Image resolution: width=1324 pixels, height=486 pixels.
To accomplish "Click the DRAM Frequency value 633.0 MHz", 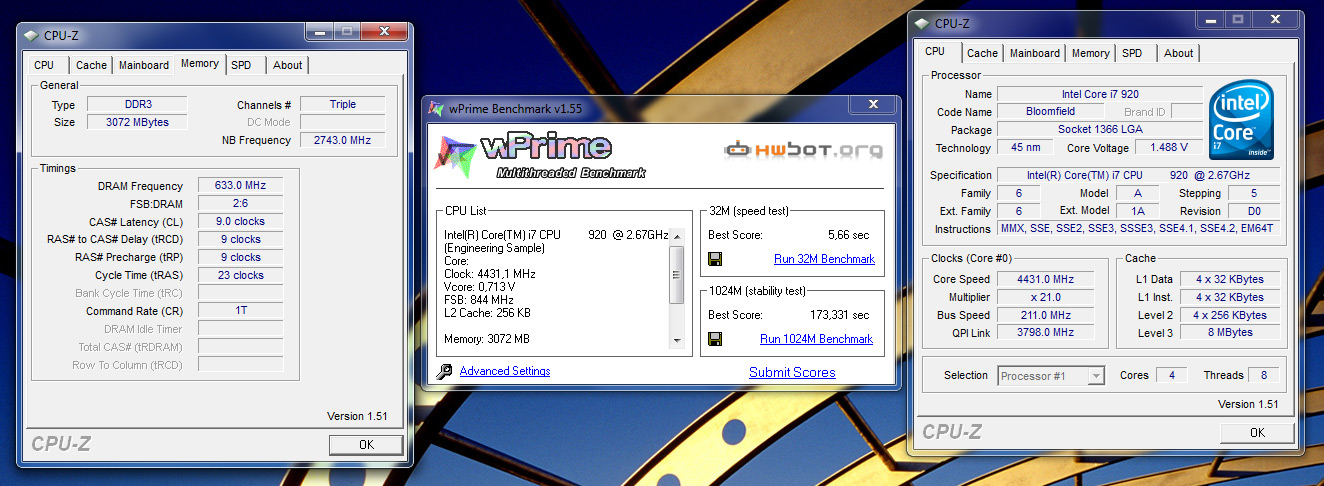I will [240, 186].
